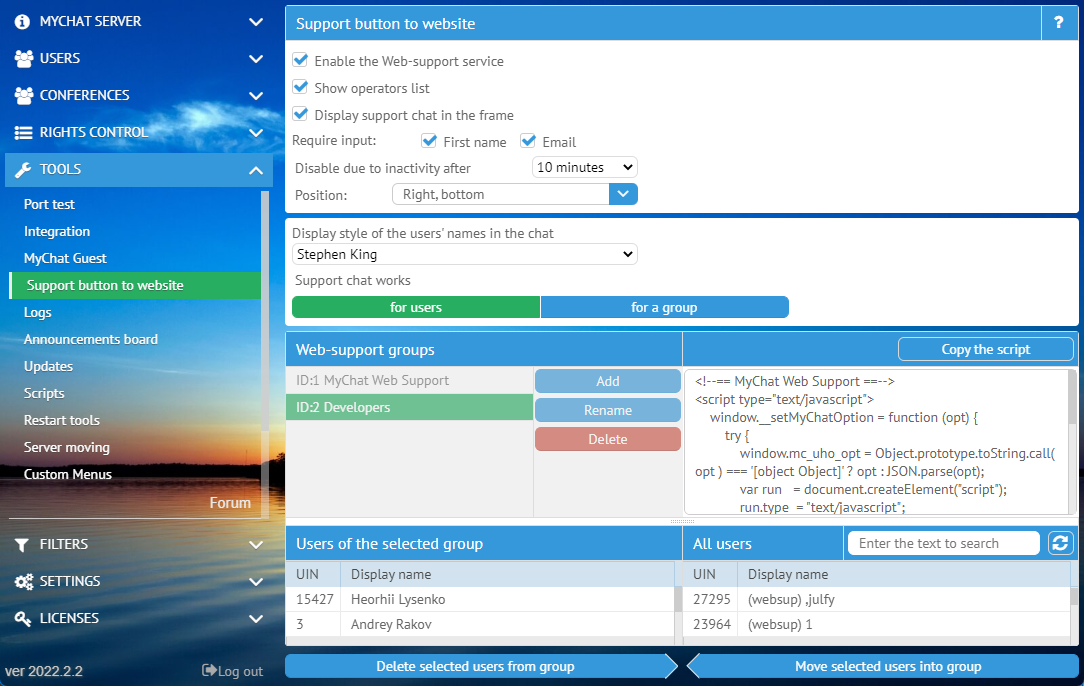This screenshot has height=686, width=1084.
Task: Click the Log out door icon
Action: [209, 670]
